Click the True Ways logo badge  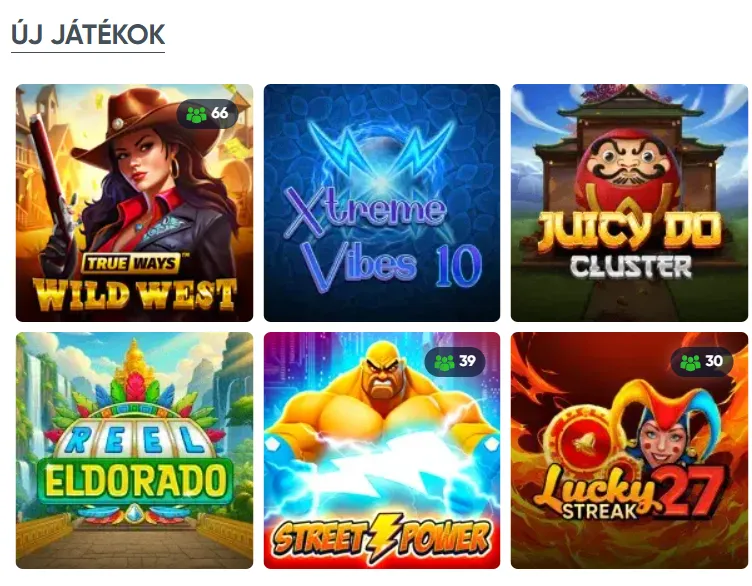132,263
